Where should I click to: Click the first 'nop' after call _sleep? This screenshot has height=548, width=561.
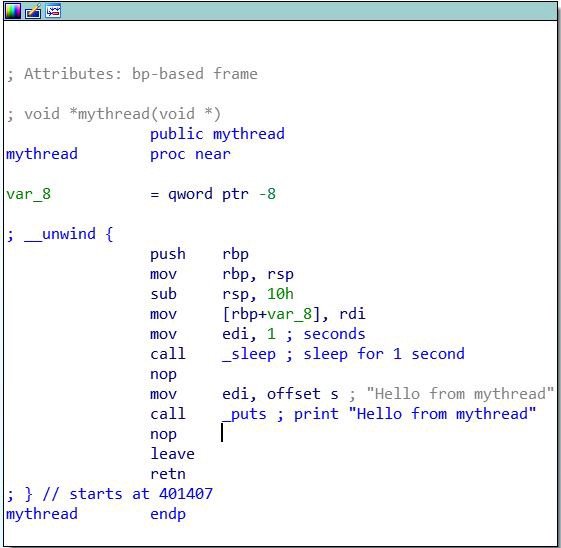coord(164,374)
